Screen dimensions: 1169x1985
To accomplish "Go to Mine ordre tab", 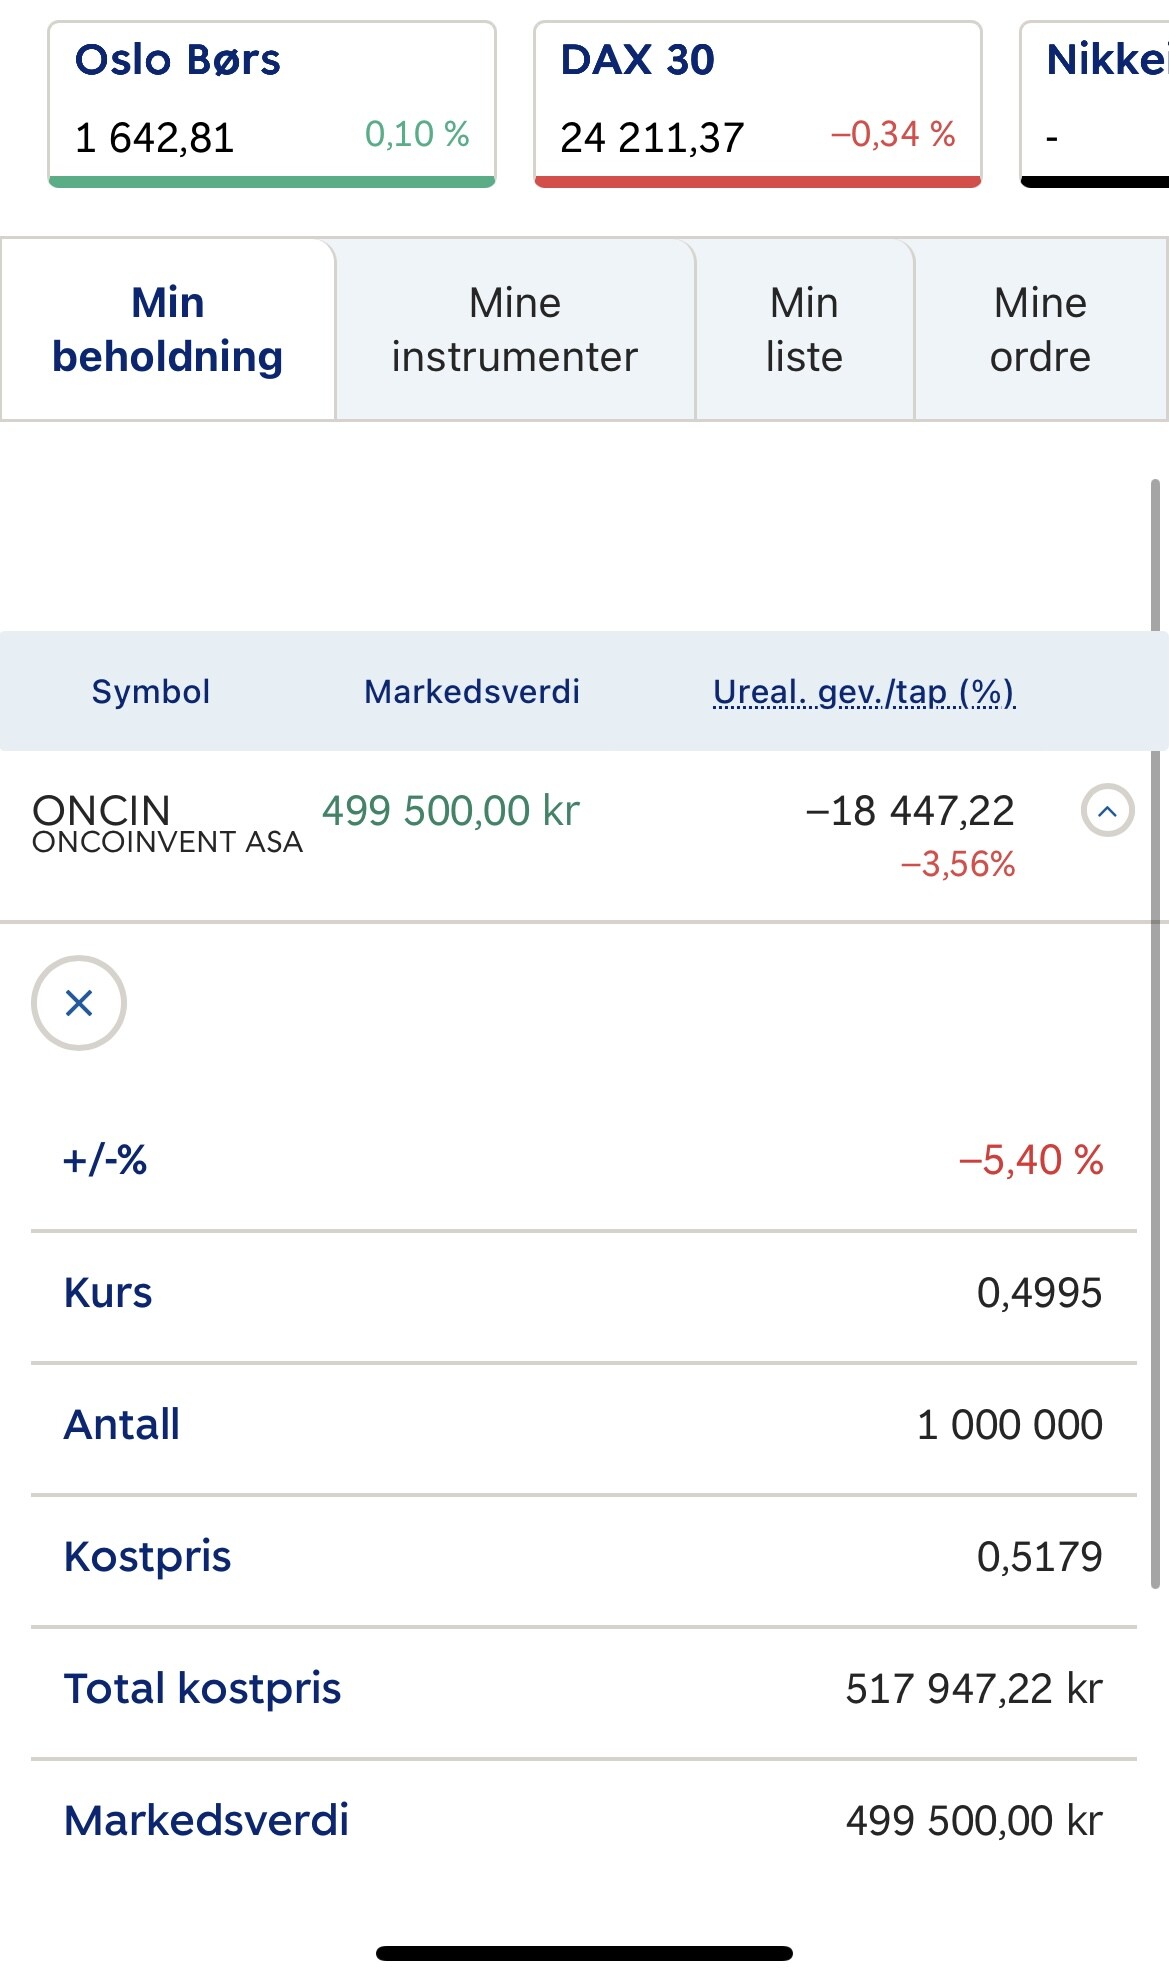I will click(1040, 330).
